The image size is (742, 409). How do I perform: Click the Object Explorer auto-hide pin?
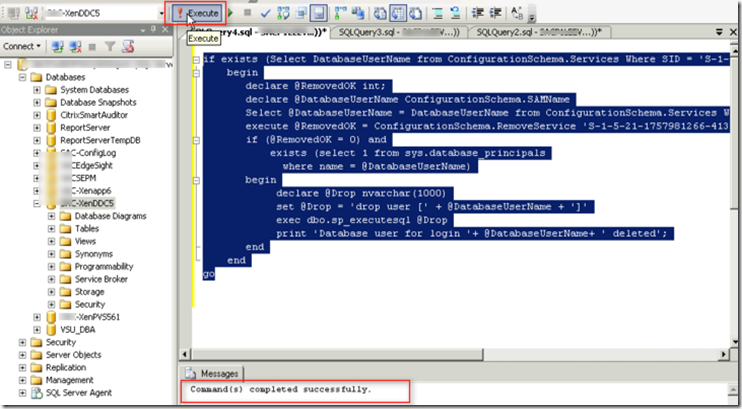point(153,30)
